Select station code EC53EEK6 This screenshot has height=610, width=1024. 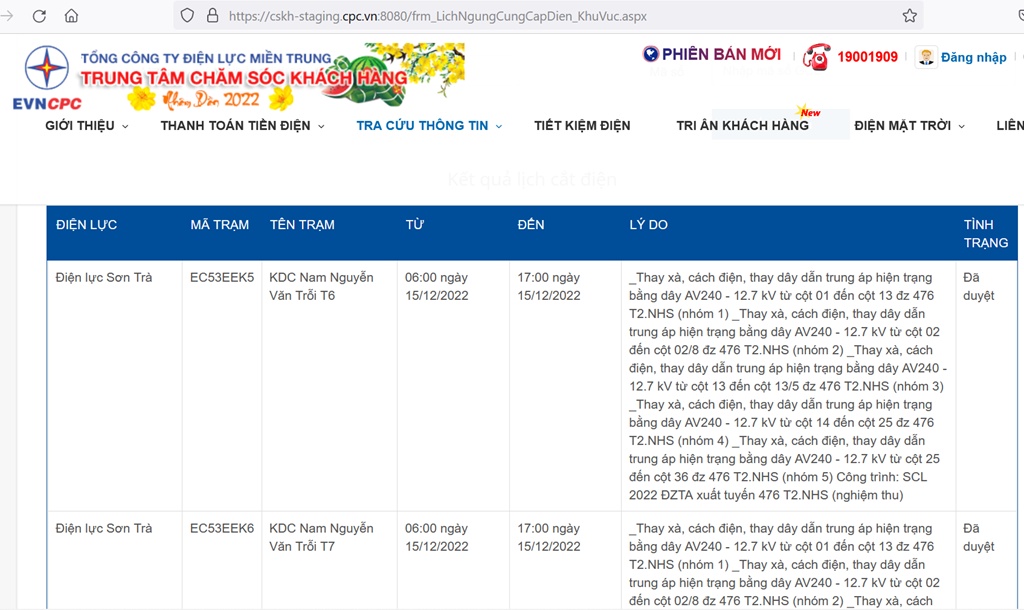(221, 528)
